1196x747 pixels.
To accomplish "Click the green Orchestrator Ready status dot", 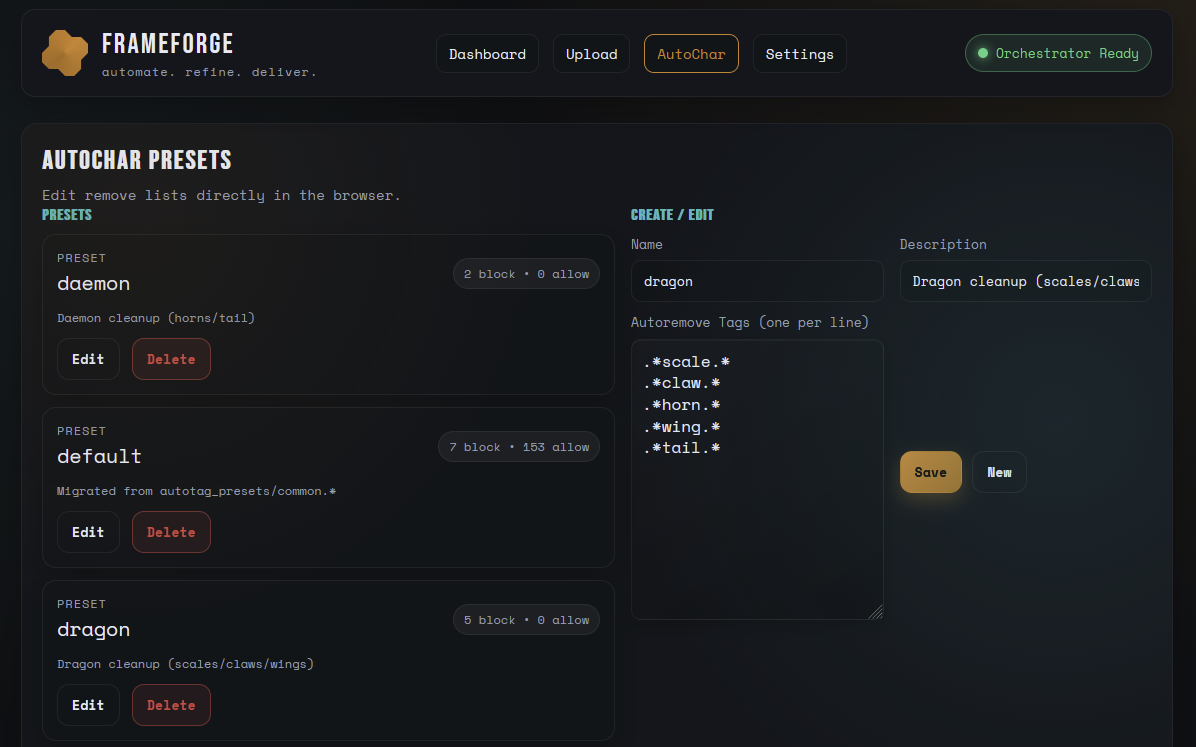I will (982, 53).
